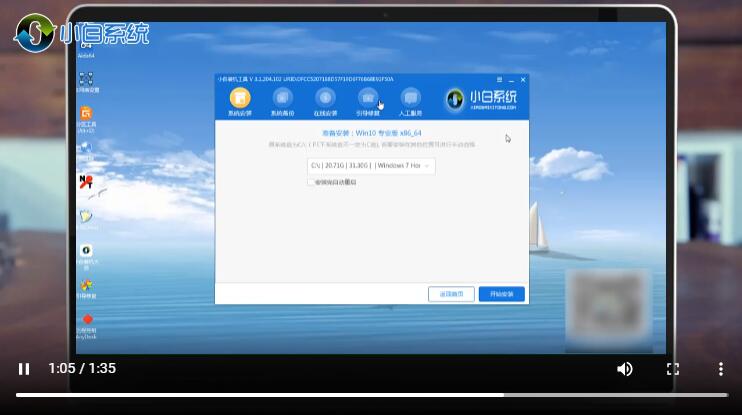Mute the video volume
Viewport: 742px width, 415px height.
(625, 369)
